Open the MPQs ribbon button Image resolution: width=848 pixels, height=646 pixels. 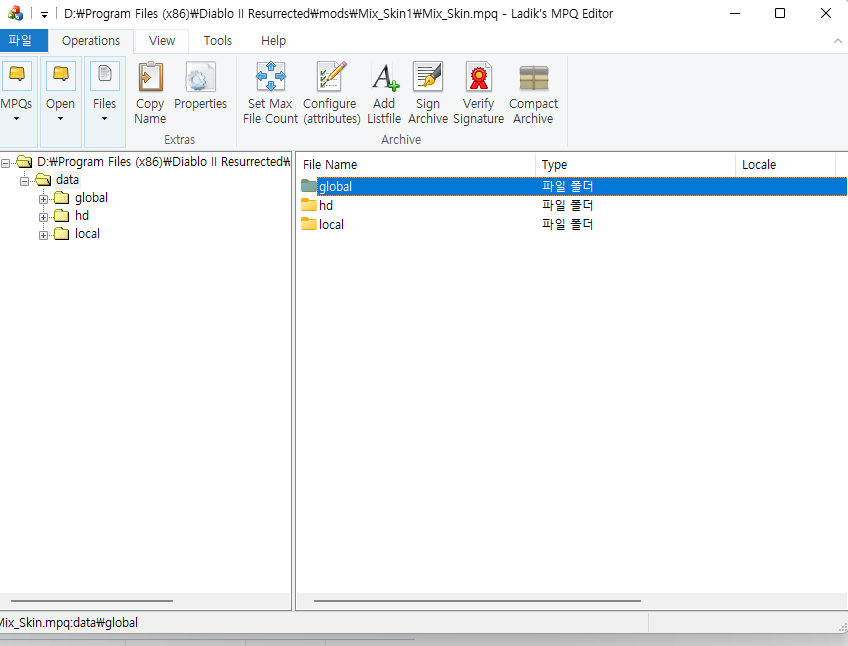click(x=17, y=101)
